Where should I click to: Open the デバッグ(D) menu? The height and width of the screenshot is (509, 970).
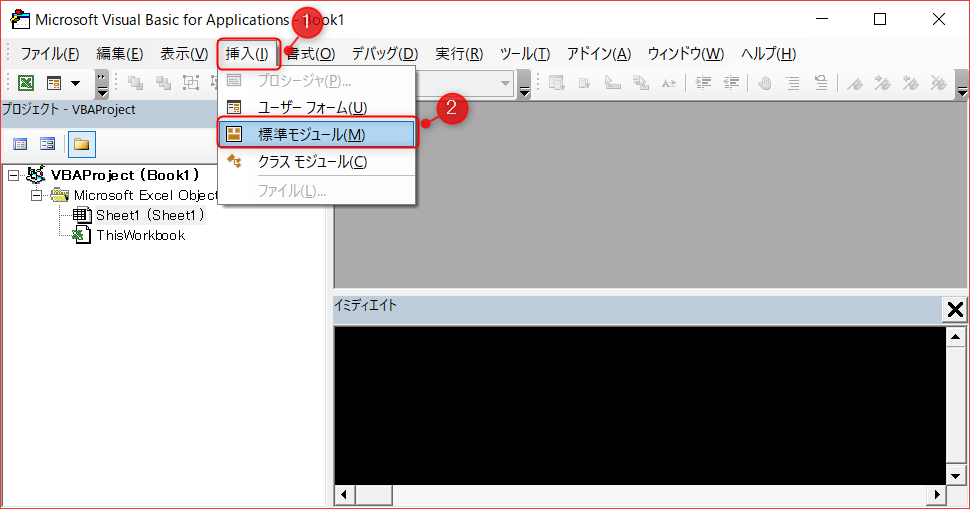(385, 54)
